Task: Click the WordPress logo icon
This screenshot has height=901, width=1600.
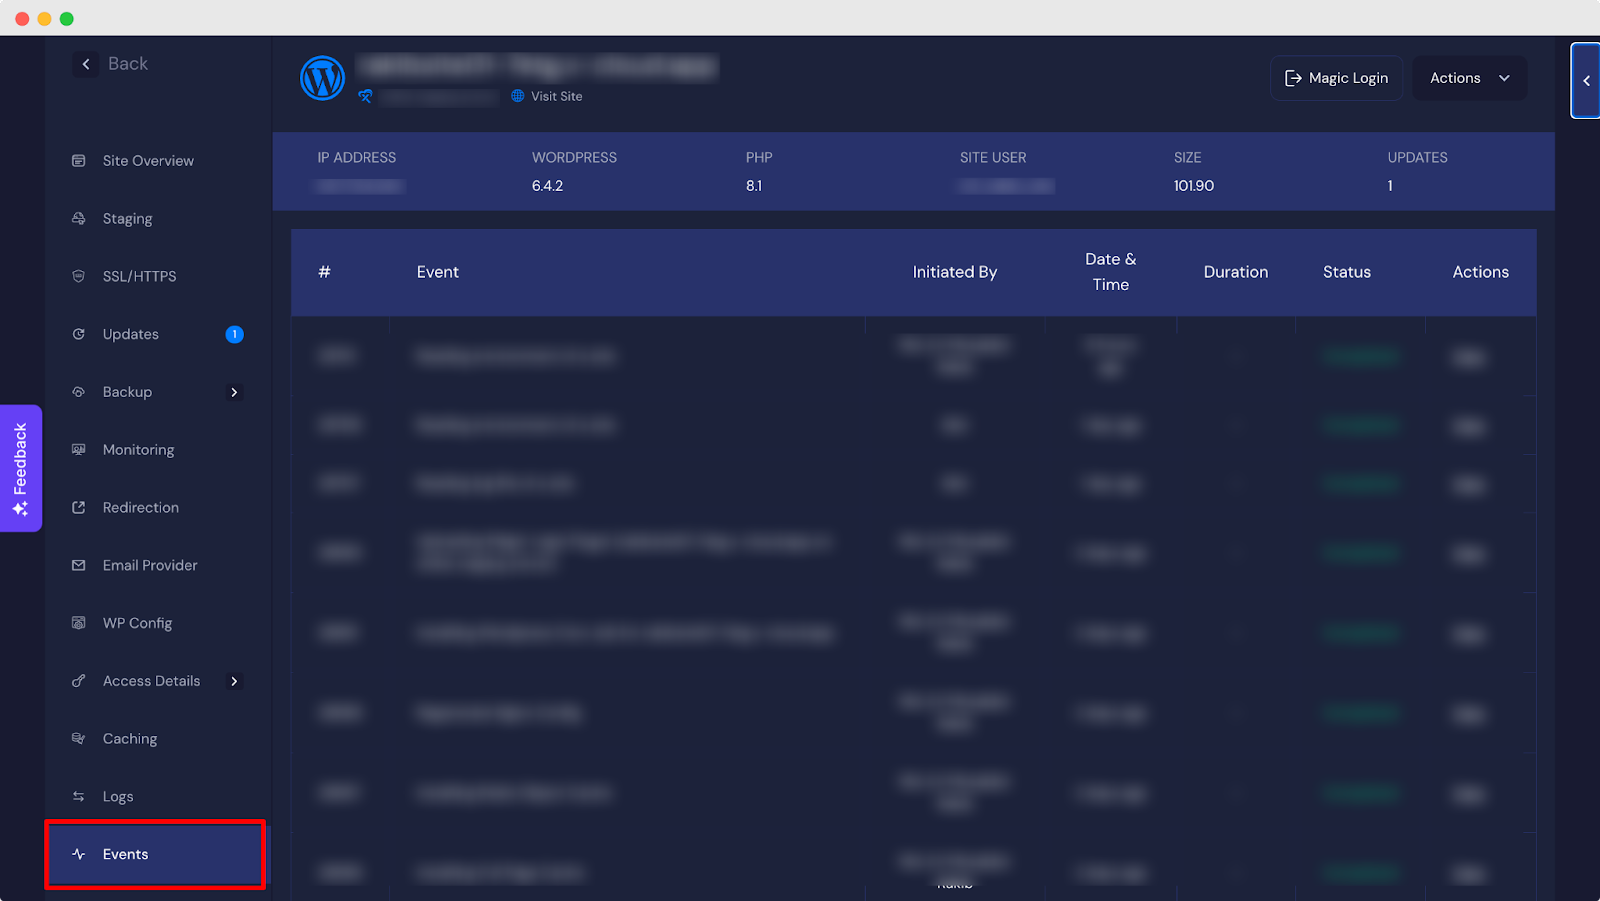Action: 322,78
